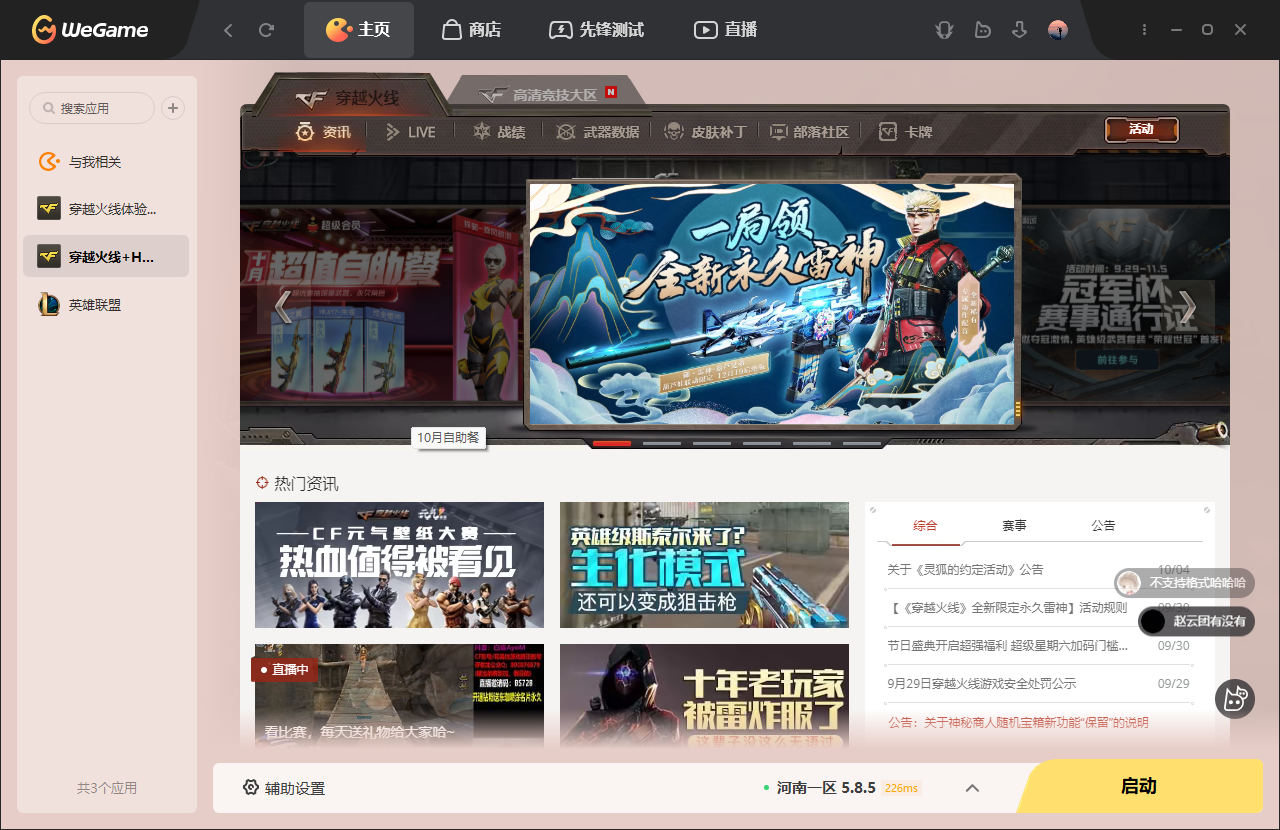The image size is (1280, 830).
Task: Select 穿越火线体验... in sidebar
Action: 105,209
